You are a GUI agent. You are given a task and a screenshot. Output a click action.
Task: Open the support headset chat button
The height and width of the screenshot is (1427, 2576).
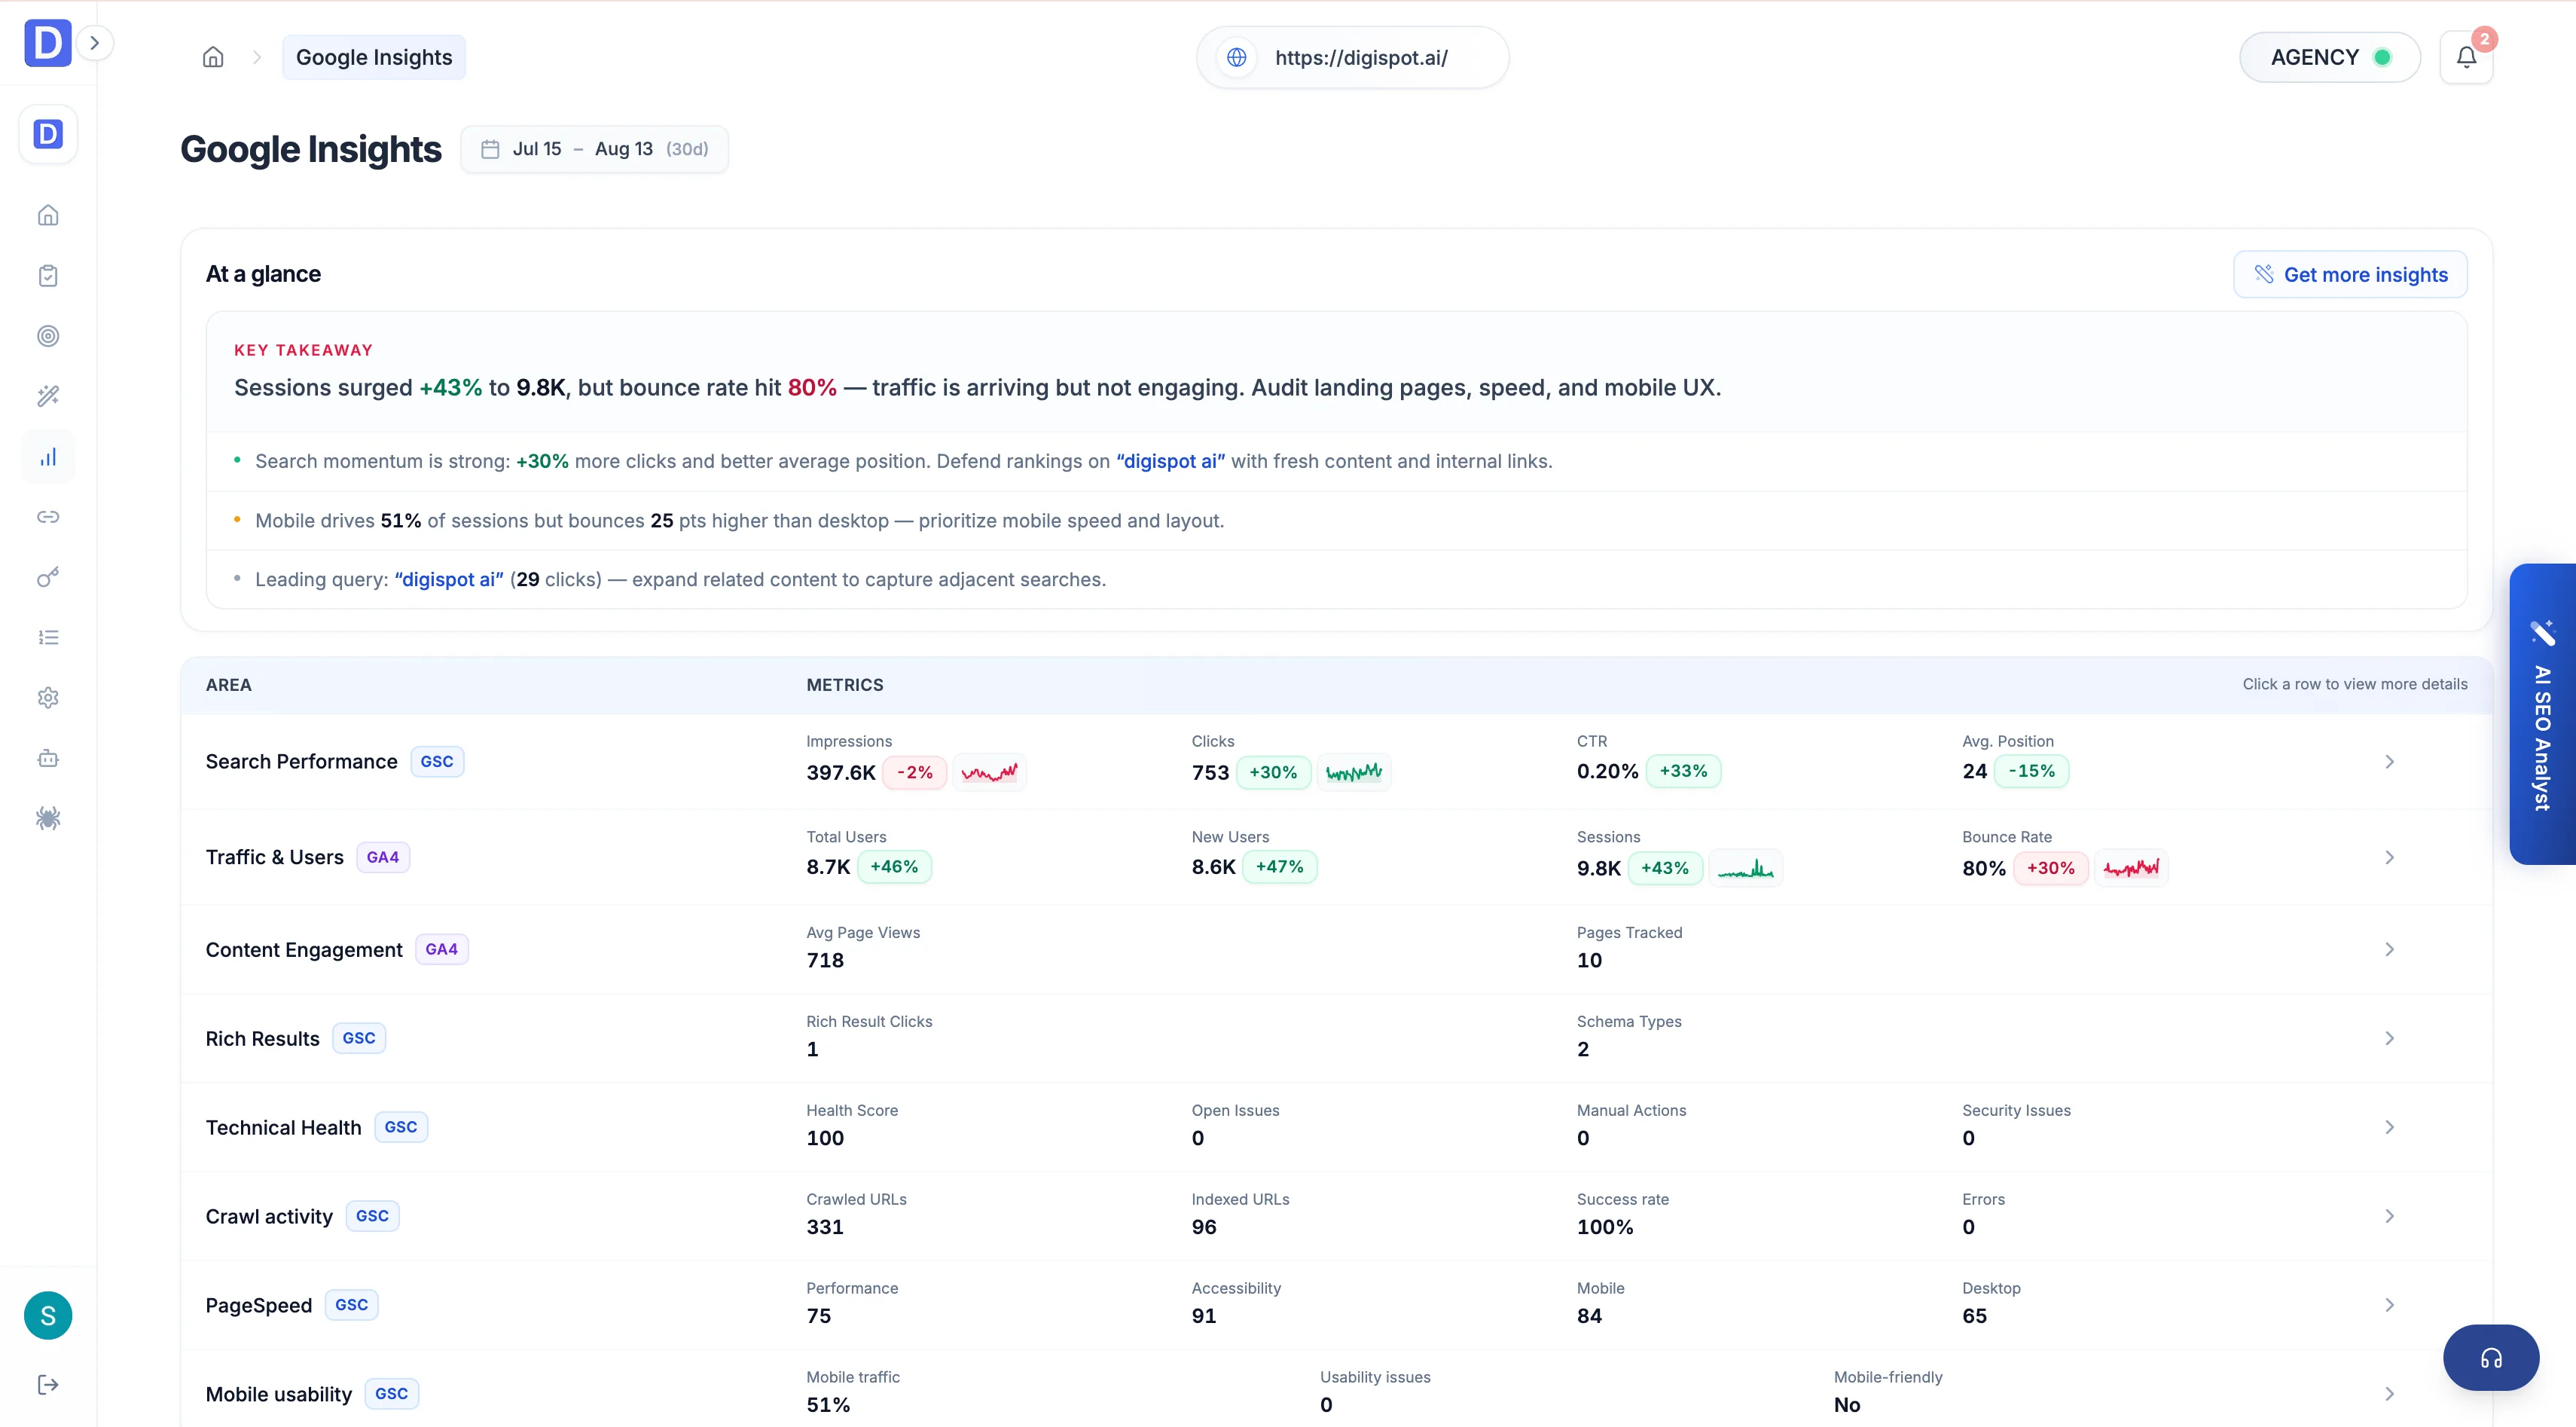coord(2491,1358)
